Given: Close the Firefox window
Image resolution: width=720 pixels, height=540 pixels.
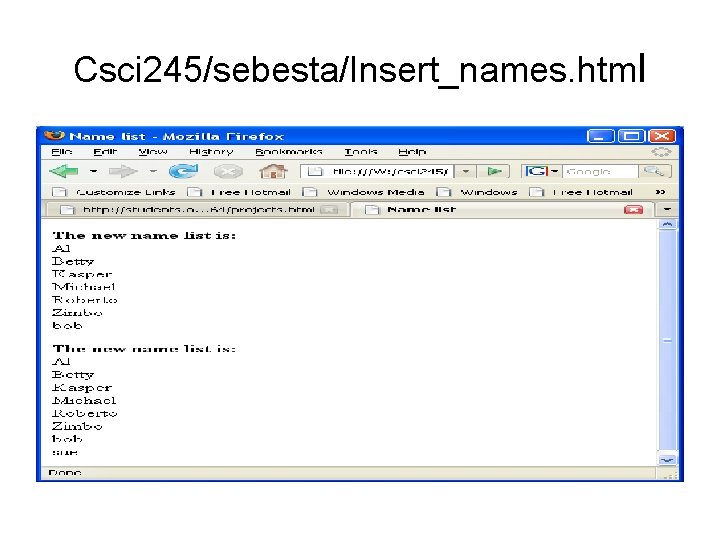Looking at the screenshot, I should coord(662,136).
